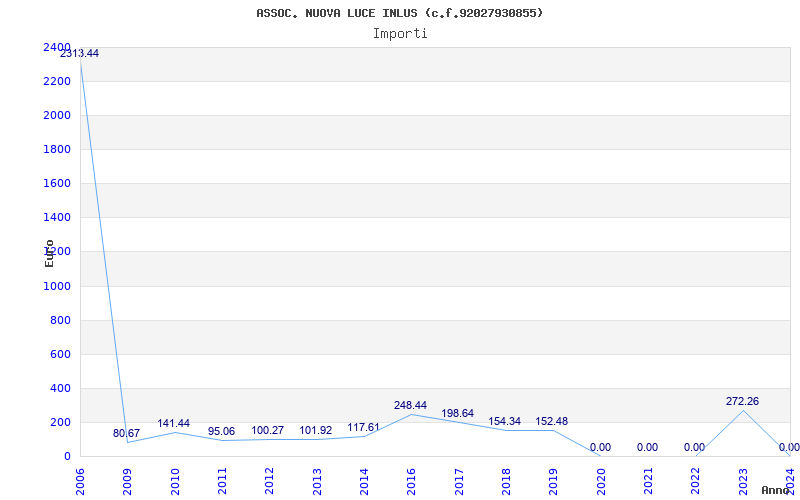Select the 80.67 value label for 2009
Screen dimensions: 800x500
(126, 433)
